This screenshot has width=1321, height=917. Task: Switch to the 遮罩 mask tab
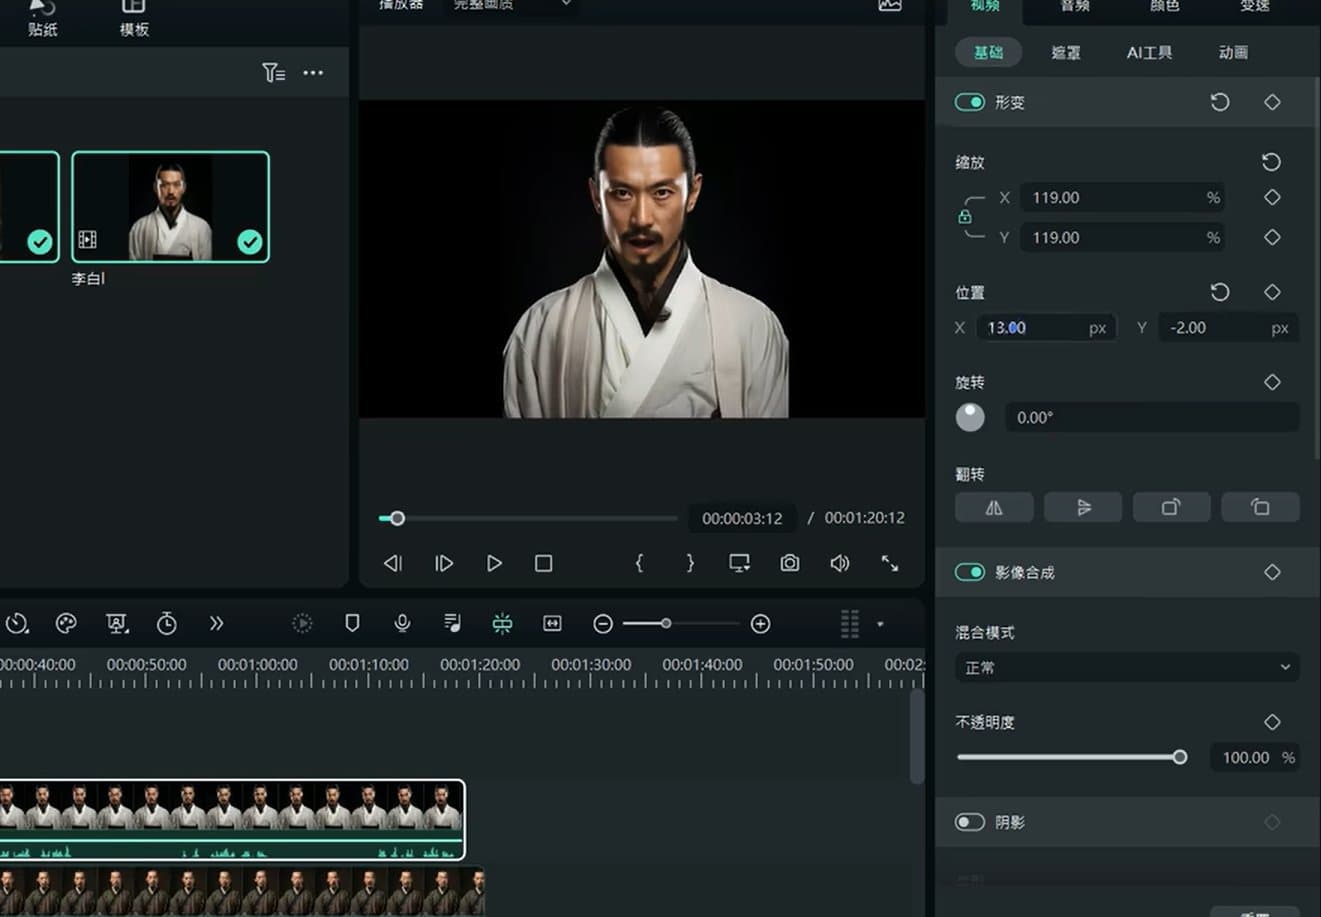click(x=1065, y=52)
